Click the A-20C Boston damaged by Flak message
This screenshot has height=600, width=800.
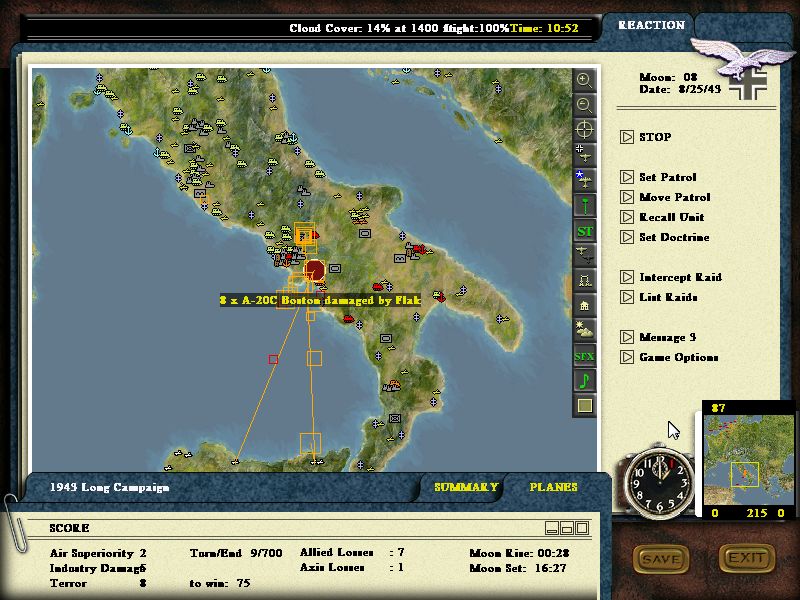[320, 301]
